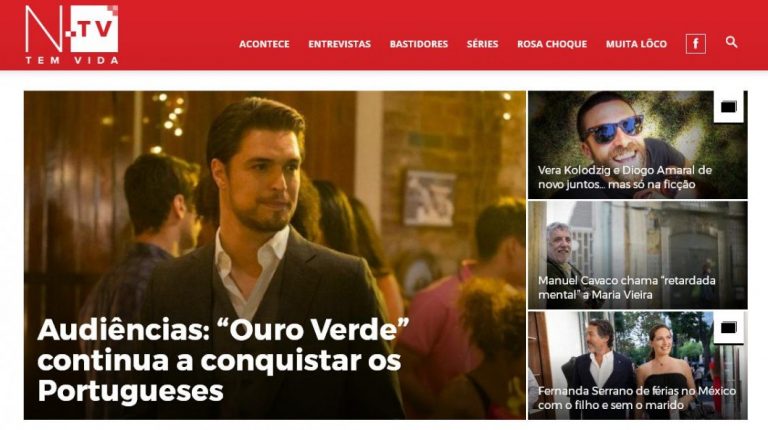This screenshot has width=768, height=430.
Task: Open Fernanda Serrano férias no México story
Action: 637,398
